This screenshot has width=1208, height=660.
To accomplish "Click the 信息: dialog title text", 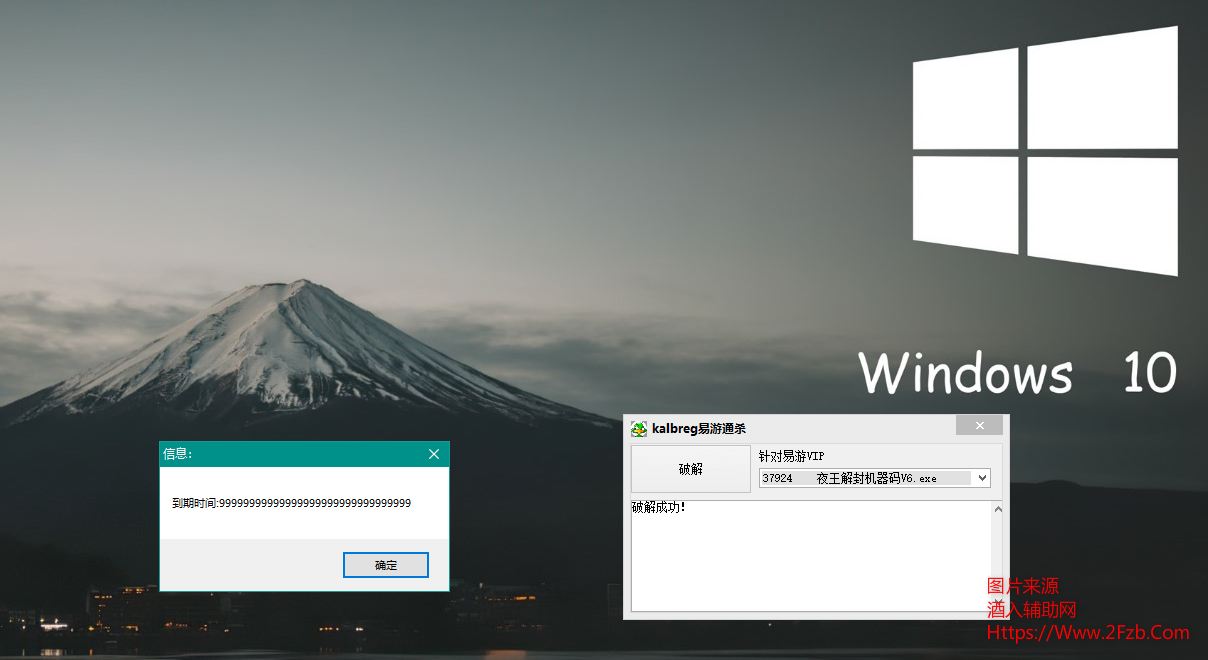I will coord(178,454).
